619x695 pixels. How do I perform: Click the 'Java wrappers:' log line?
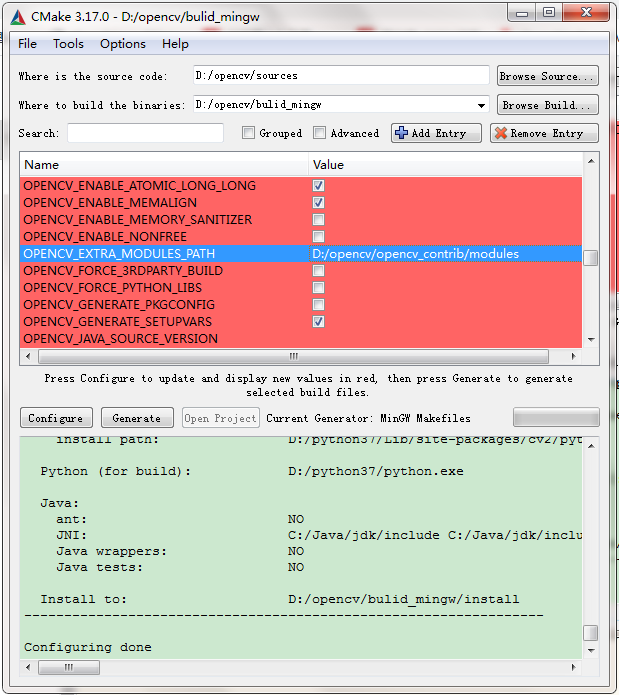(111, 551)
